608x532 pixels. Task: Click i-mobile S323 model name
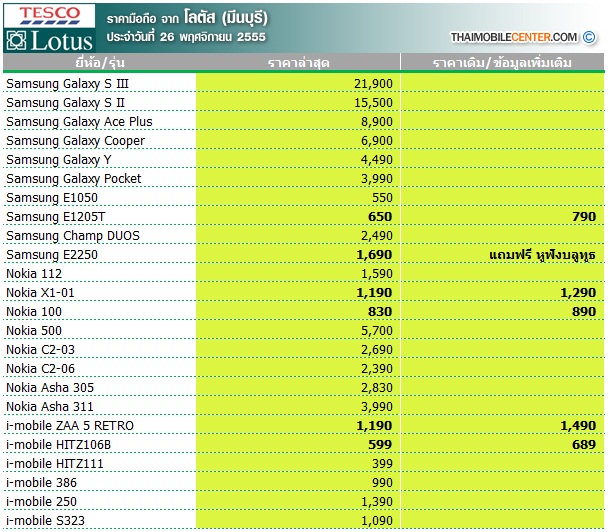tap(45, 520)
